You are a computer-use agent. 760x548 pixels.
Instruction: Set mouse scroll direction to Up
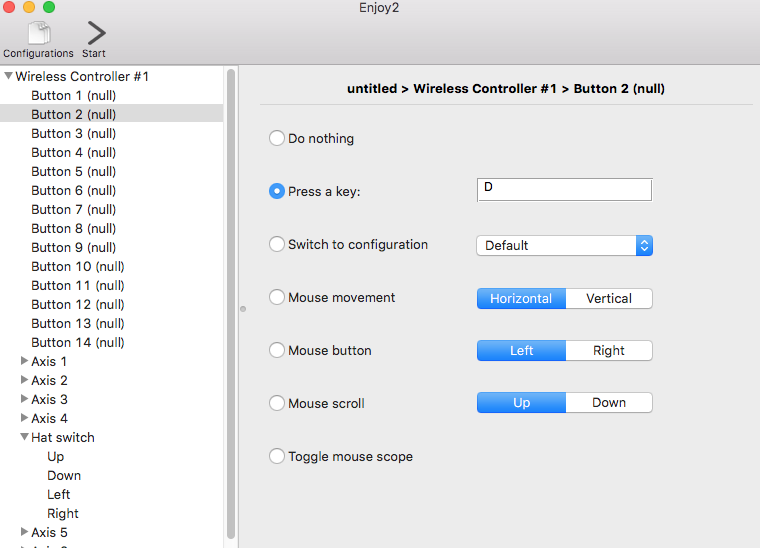coord(521,403)
